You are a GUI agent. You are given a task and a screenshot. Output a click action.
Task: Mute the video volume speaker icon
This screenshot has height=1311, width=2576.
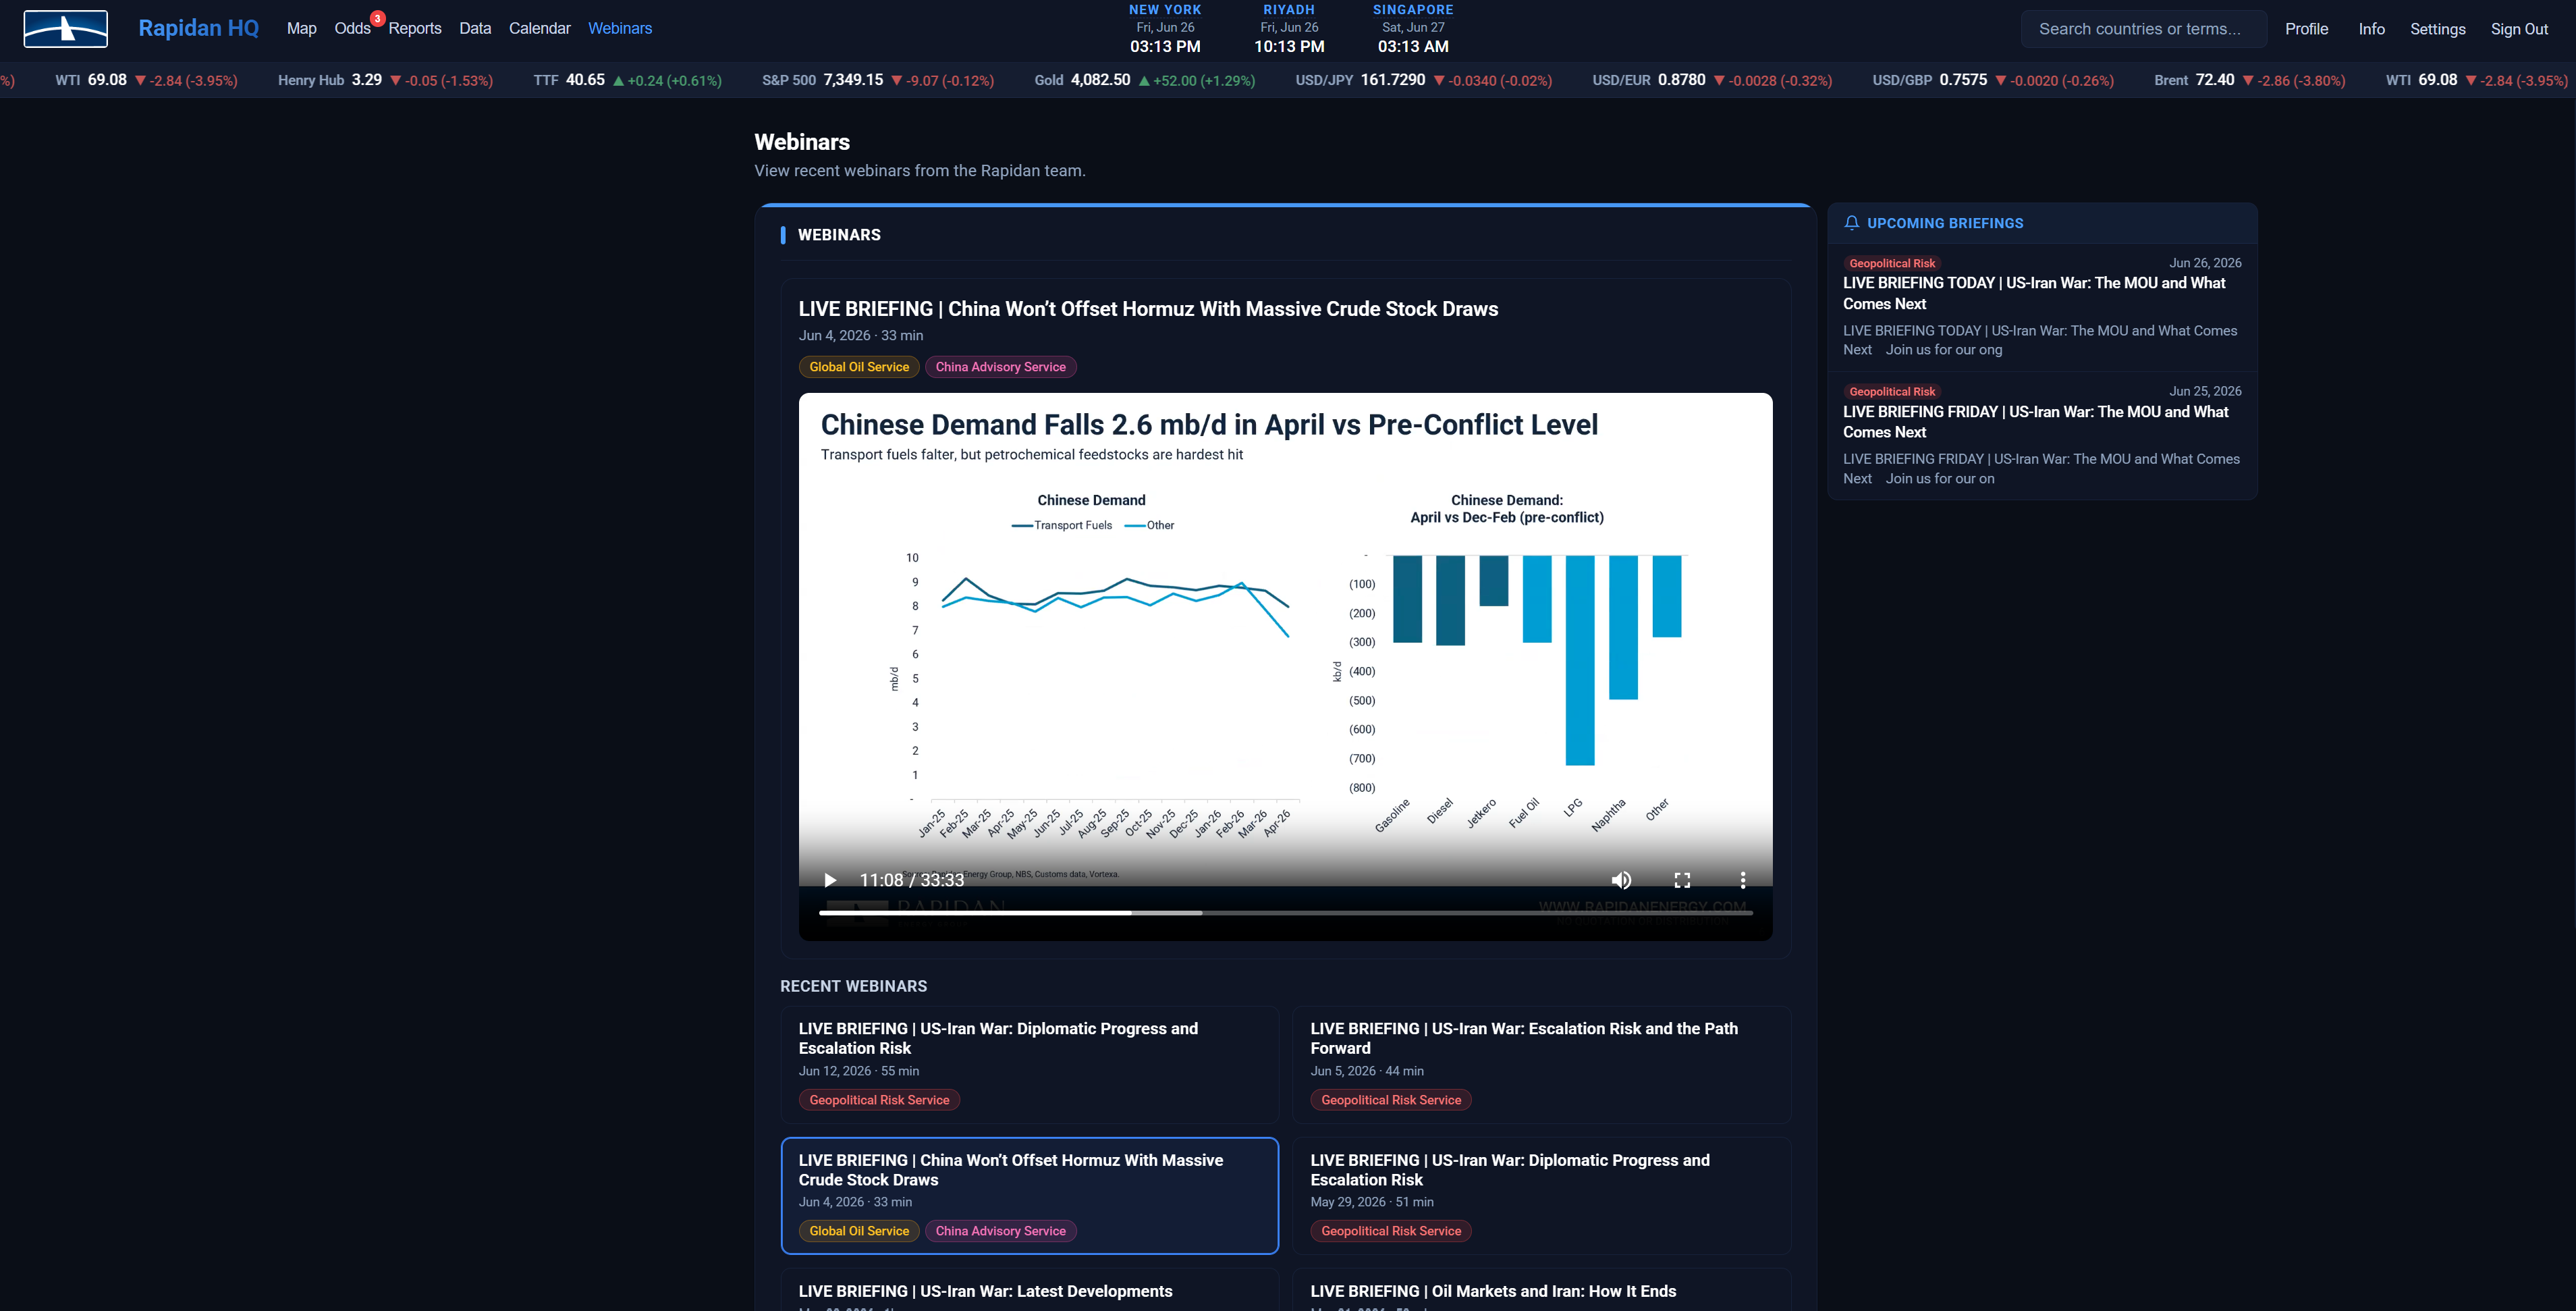click(x=1621, y=880)
